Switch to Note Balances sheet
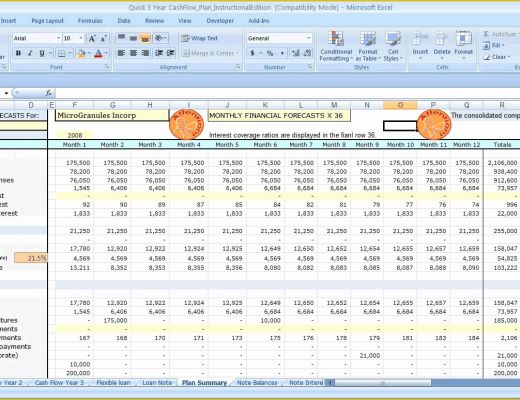Viewport: 520px width, 400px height. (x=257, y=383)
